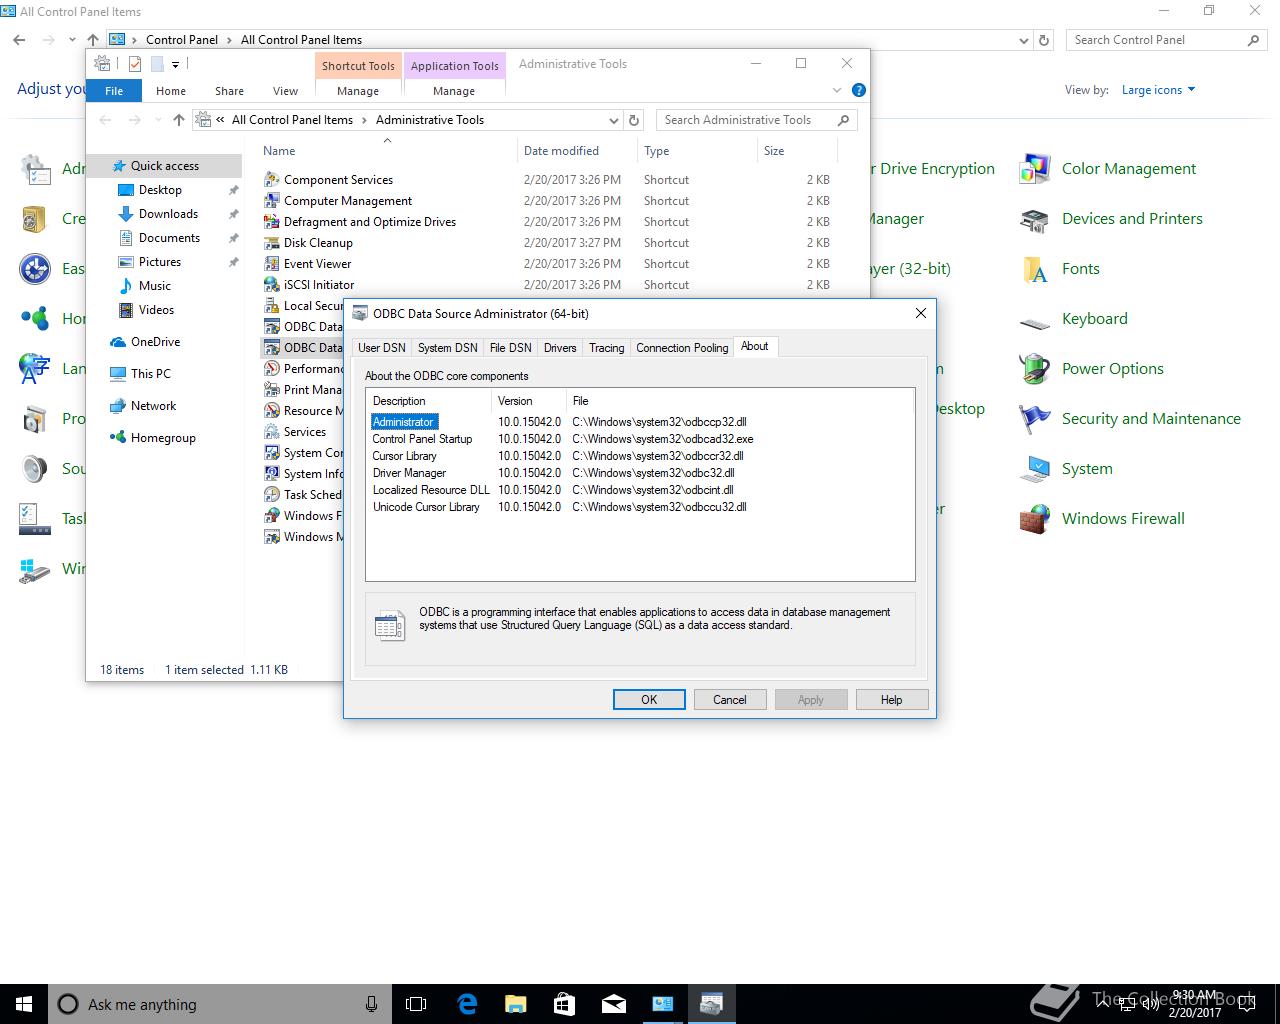Click Help button in ODBC dialog
The height and width of the screenshot is (1024, 1280).
click(x=892, y=700)
